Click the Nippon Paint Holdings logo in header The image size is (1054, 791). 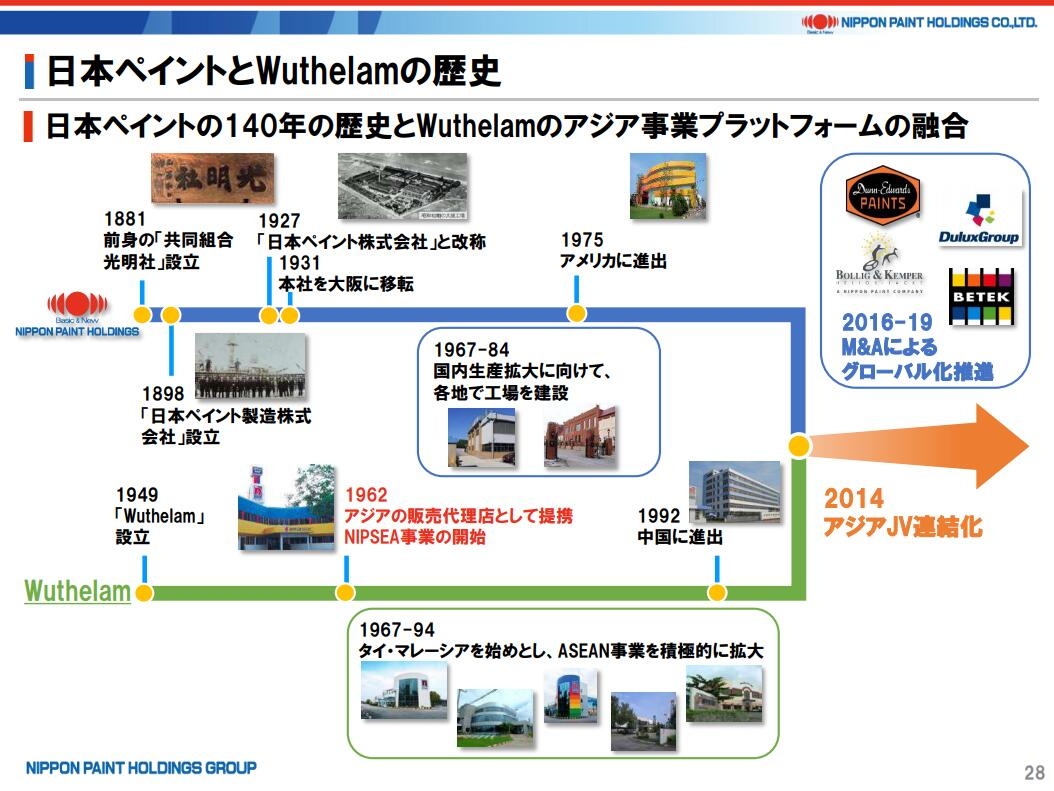coord(917,21)
